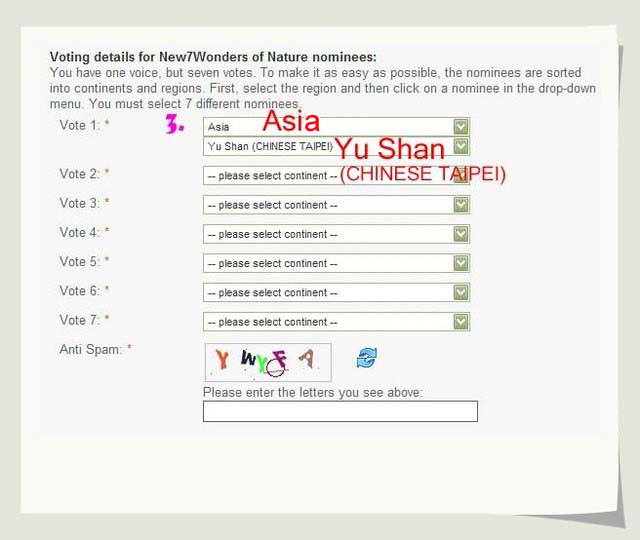Choose a continent for Vote 5
This screenshot has height=540, width=640.
336,263
